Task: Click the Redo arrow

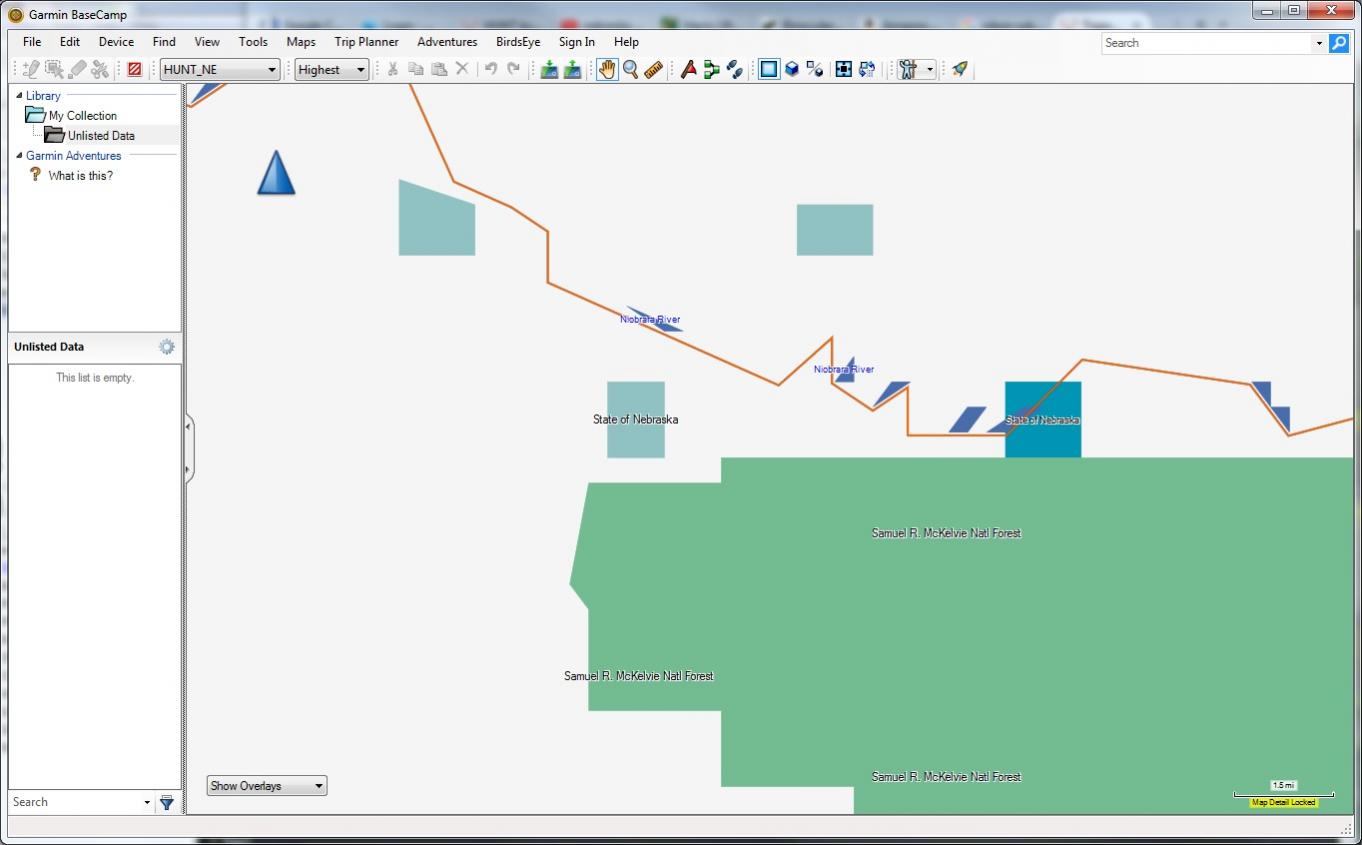Action: [x=514, y=69]
